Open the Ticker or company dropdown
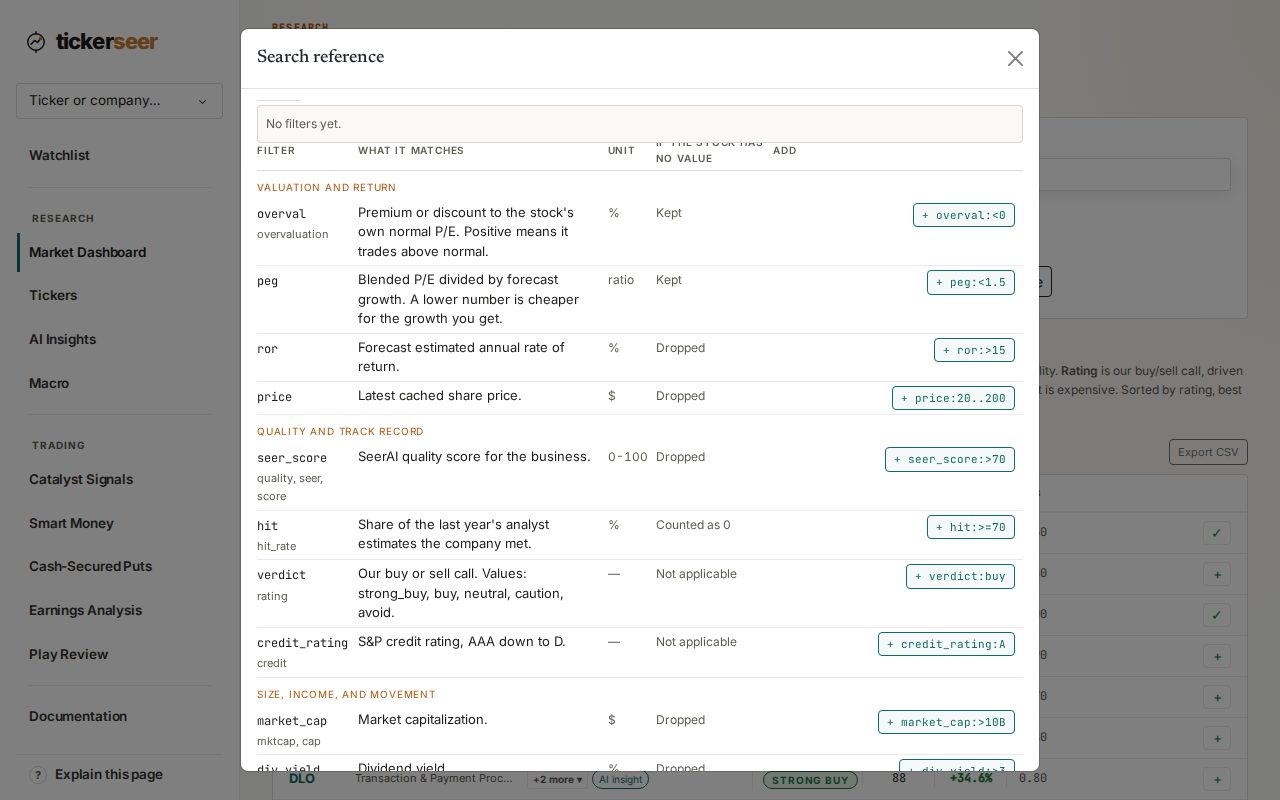Viewport: 1280px width, 800px height. click(119, 101)
